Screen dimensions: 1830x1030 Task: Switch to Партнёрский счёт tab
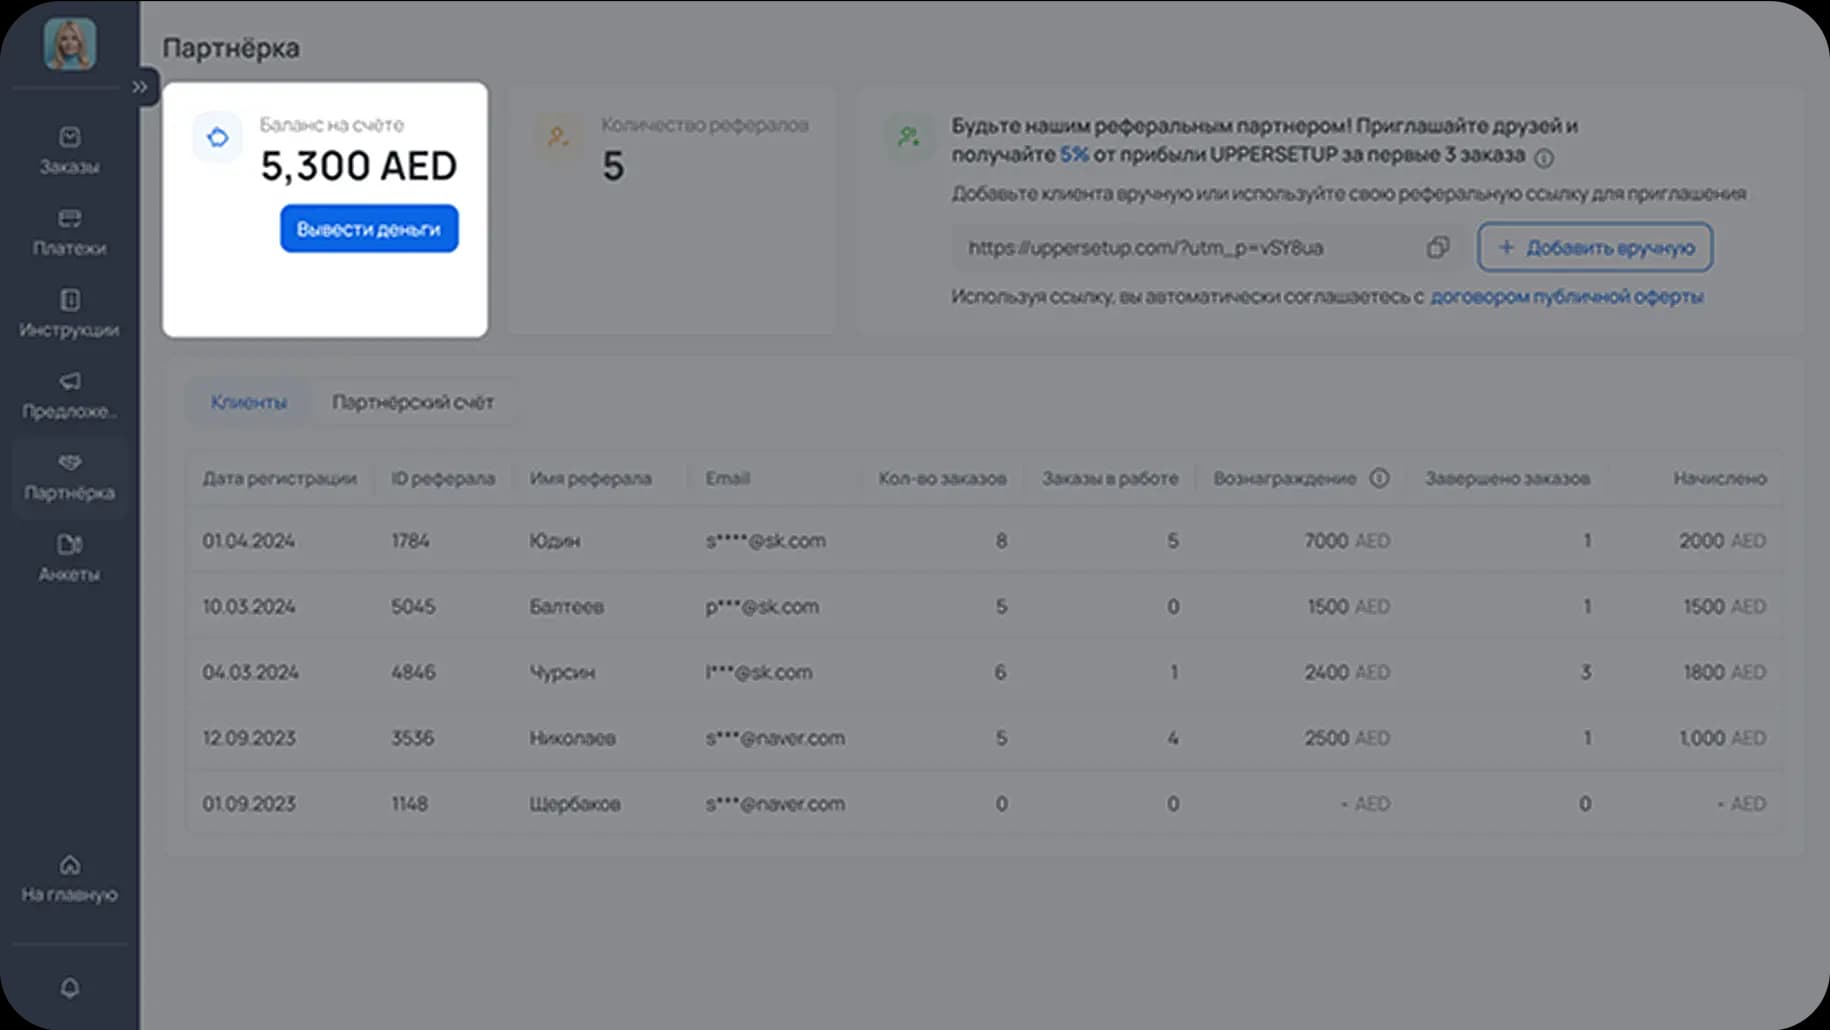tap(412, 402)
